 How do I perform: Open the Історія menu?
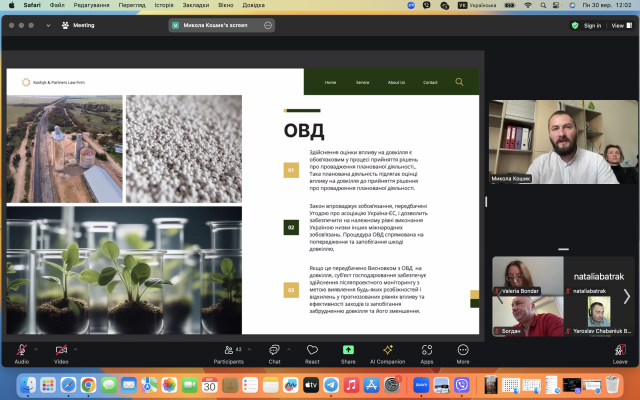click(x=164, y=5)
